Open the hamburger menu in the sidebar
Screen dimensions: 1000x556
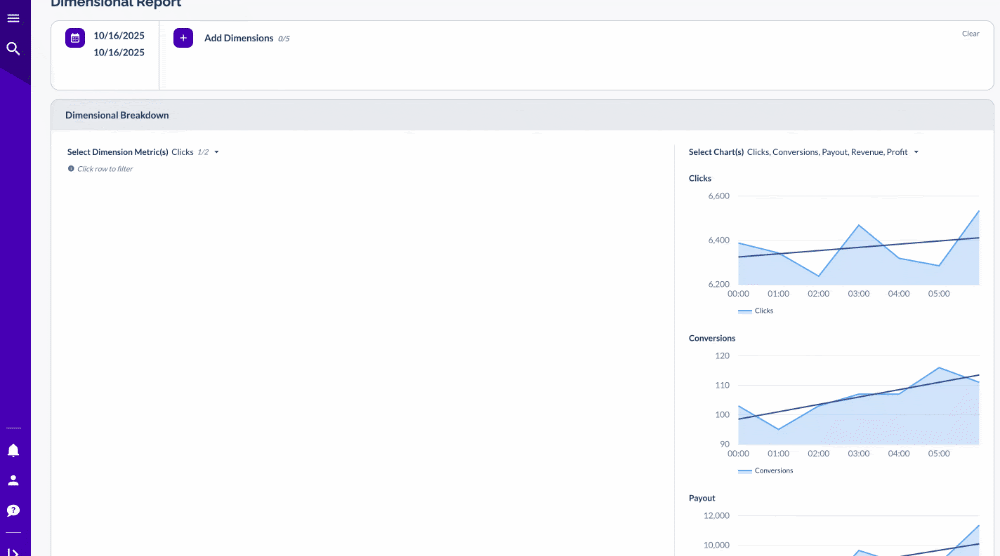coord(13,18)
